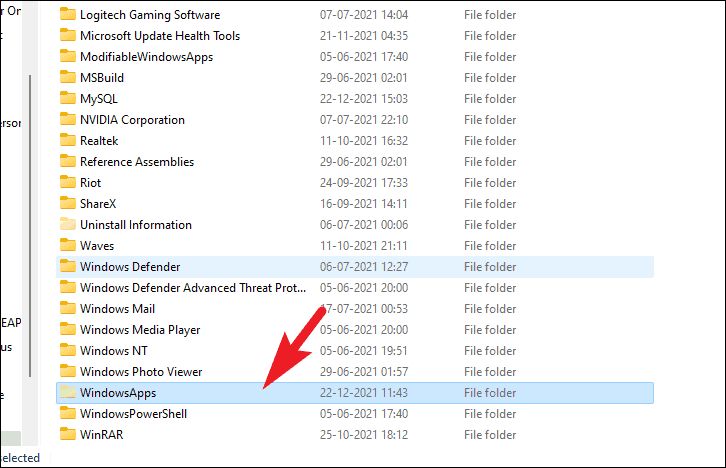Click the WinRAR folder name

tap(102, 435)
